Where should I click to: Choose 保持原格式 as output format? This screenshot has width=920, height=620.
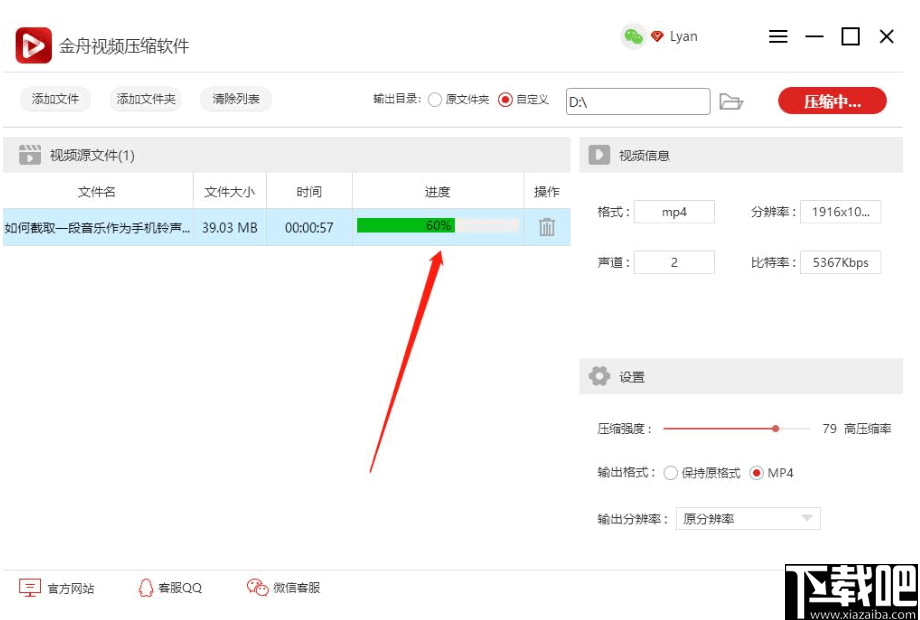click(671, 472)
